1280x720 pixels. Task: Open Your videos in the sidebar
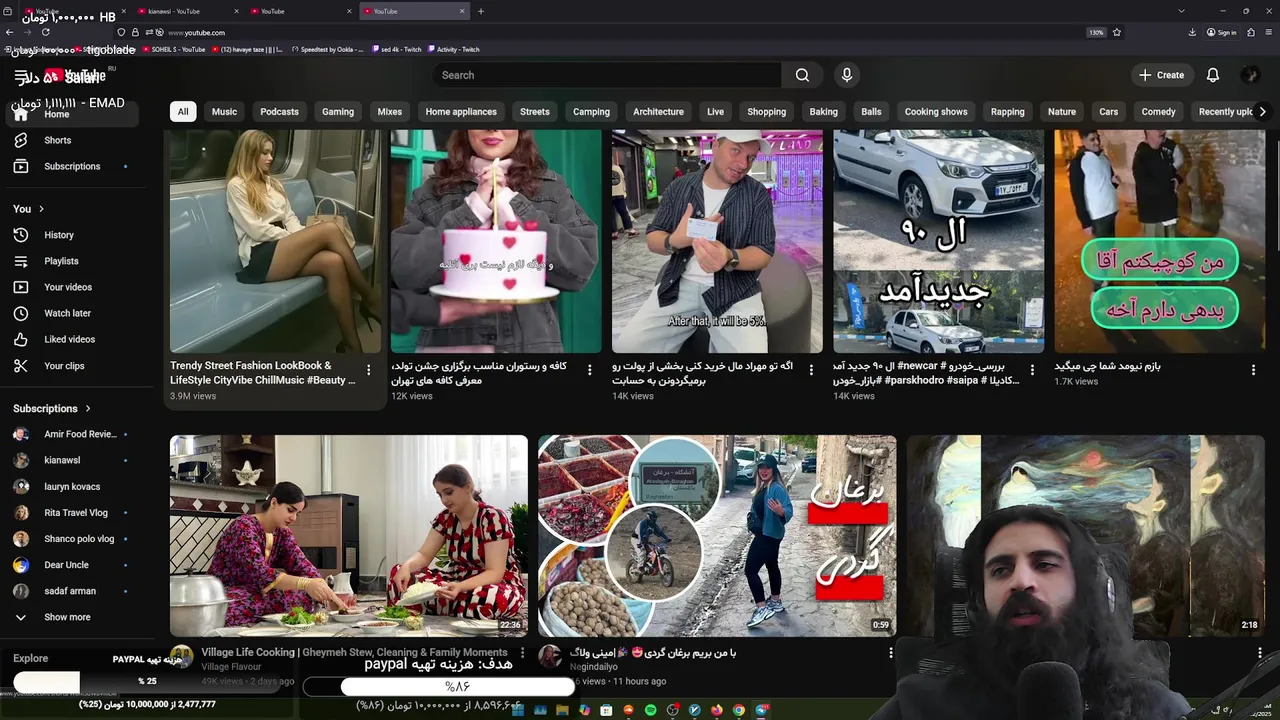(x=70, y=287)
